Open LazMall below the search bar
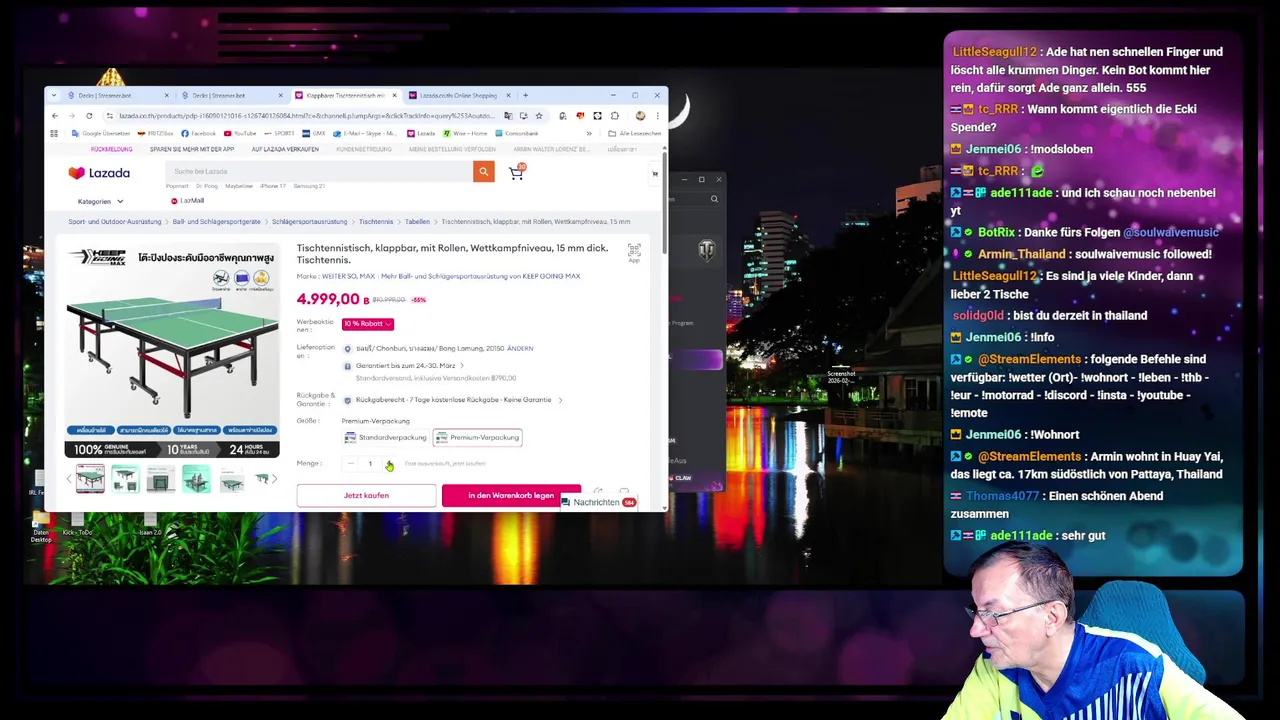Screen dimensions: 1280x720 pyautogui.click(x=187, y=201)
